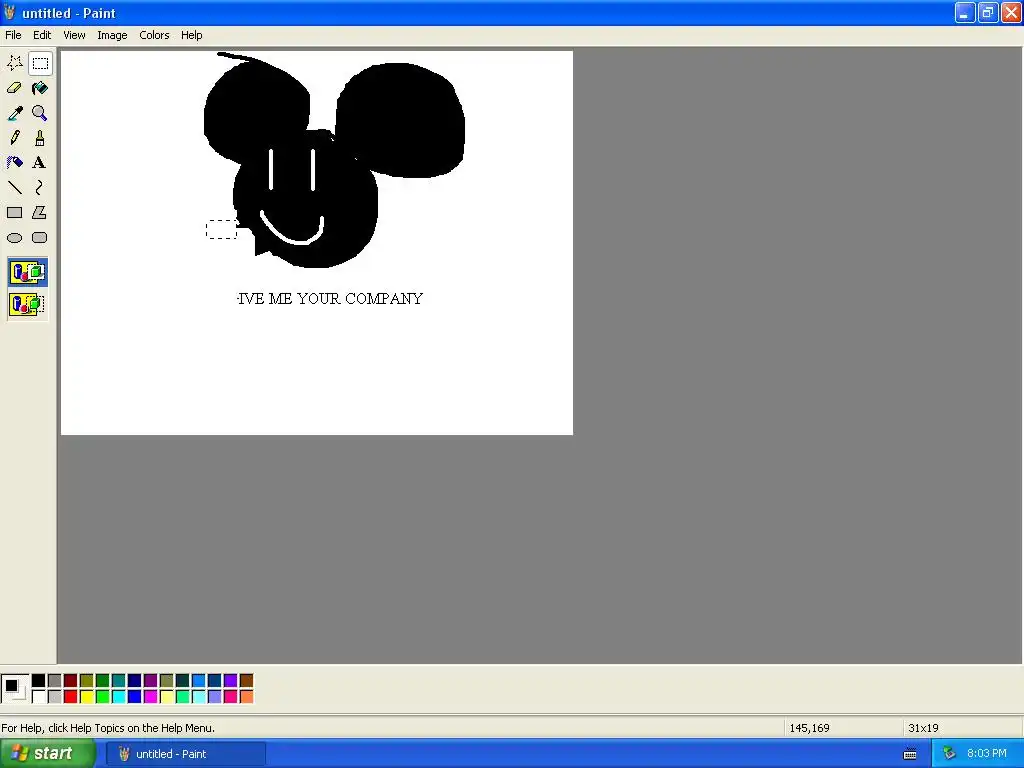
Task: Click the status bar help message text
Action: click(x=108, y=728)
